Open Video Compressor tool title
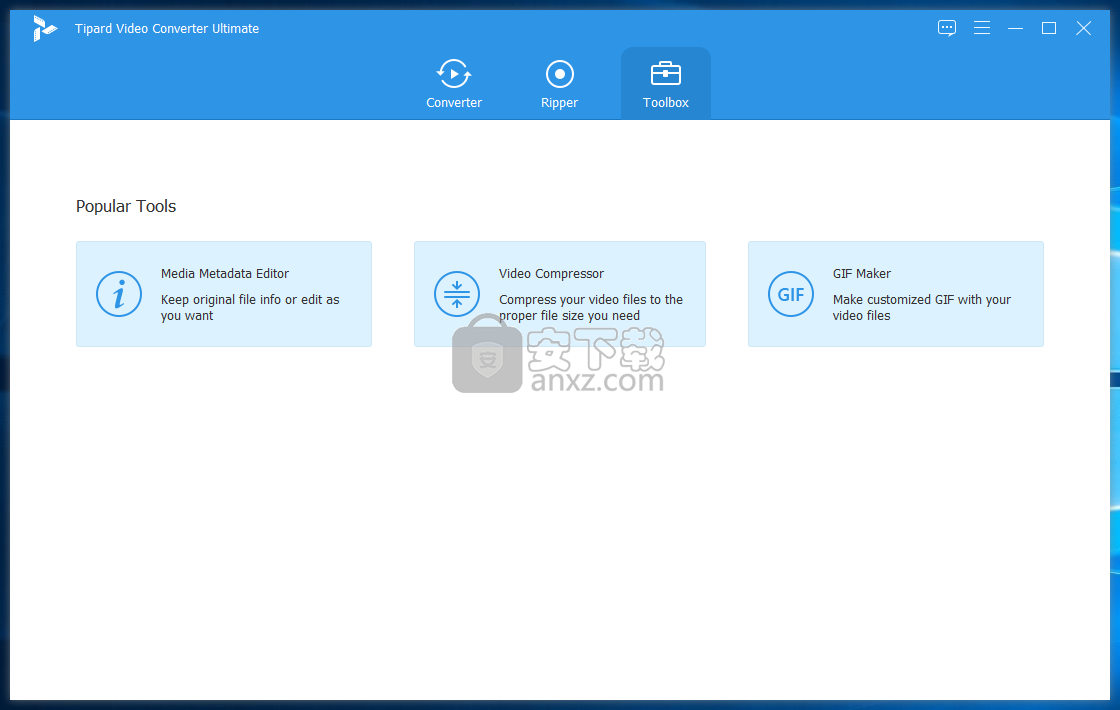 click(x=551, y=274)
